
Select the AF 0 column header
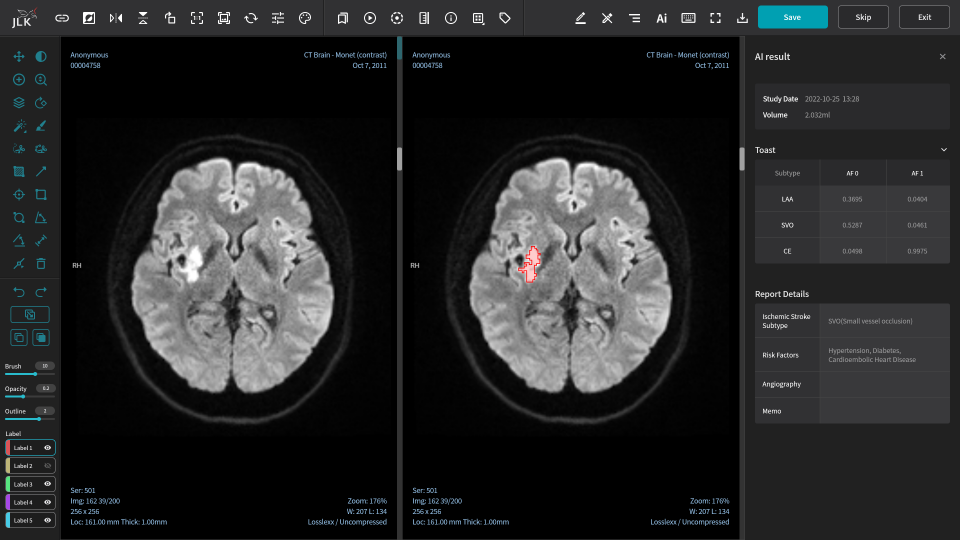pyautogui.click(x=852, y=173)
